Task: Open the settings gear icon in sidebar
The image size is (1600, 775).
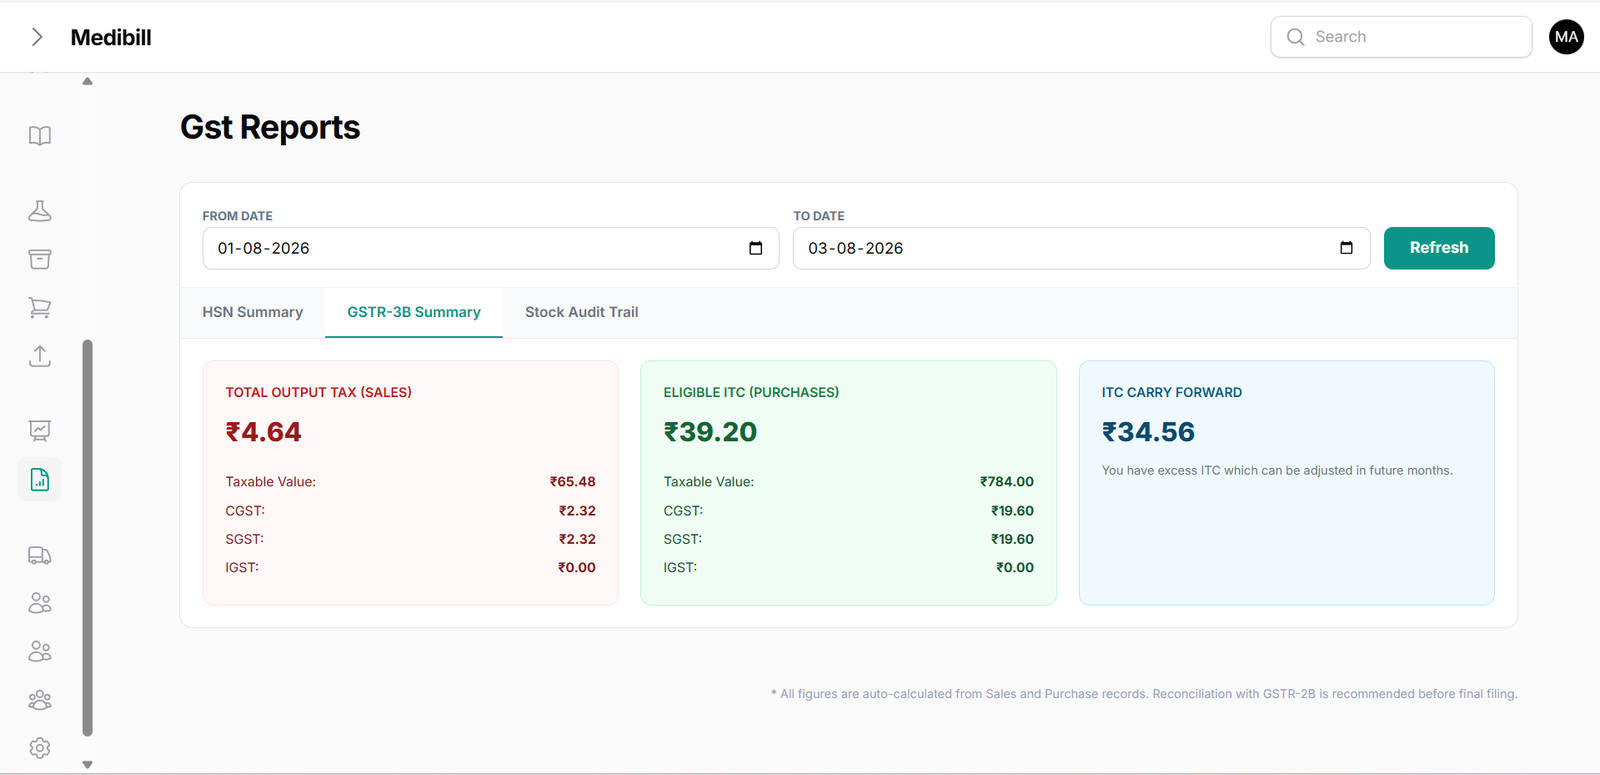Action: [x=40, y=748]
